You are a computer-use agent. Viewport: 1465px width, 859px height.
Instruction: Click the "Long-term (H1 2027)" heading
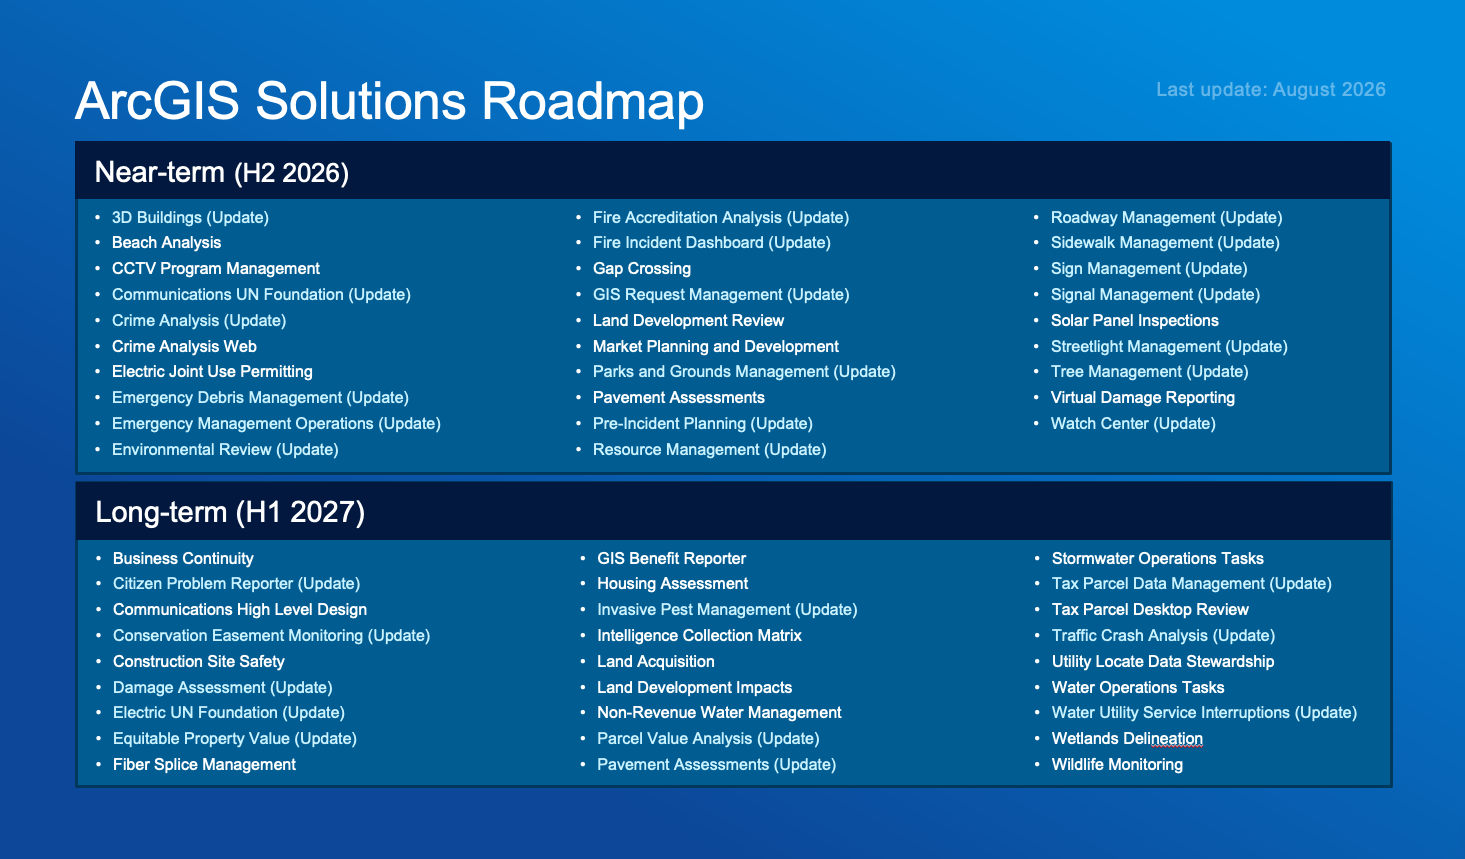click(230, 513)
